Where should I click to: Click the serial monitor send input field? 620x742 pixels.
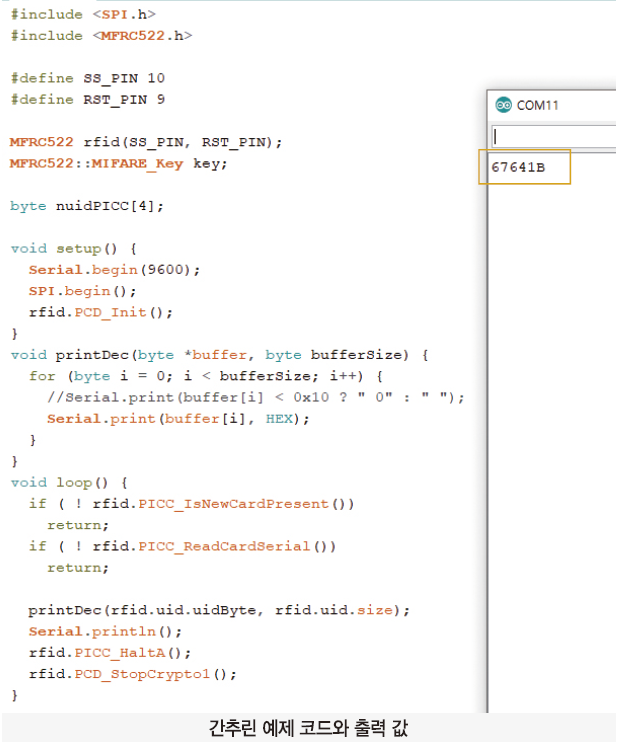[x=554, y=137]
